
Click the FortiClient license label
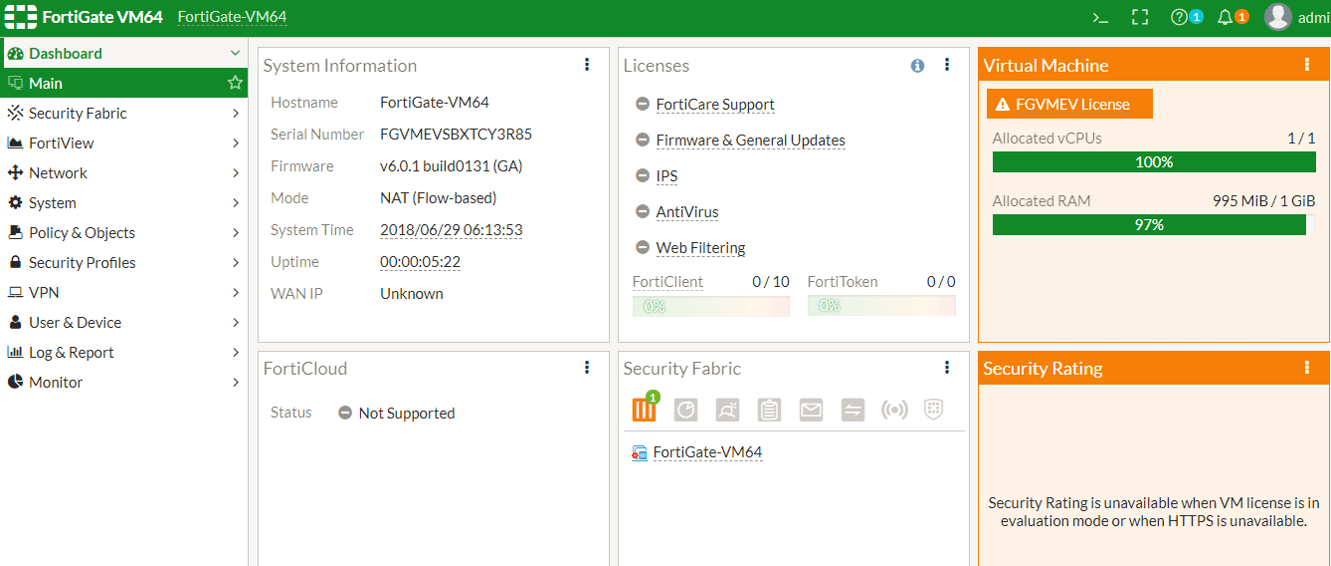(x=667, y=282)
